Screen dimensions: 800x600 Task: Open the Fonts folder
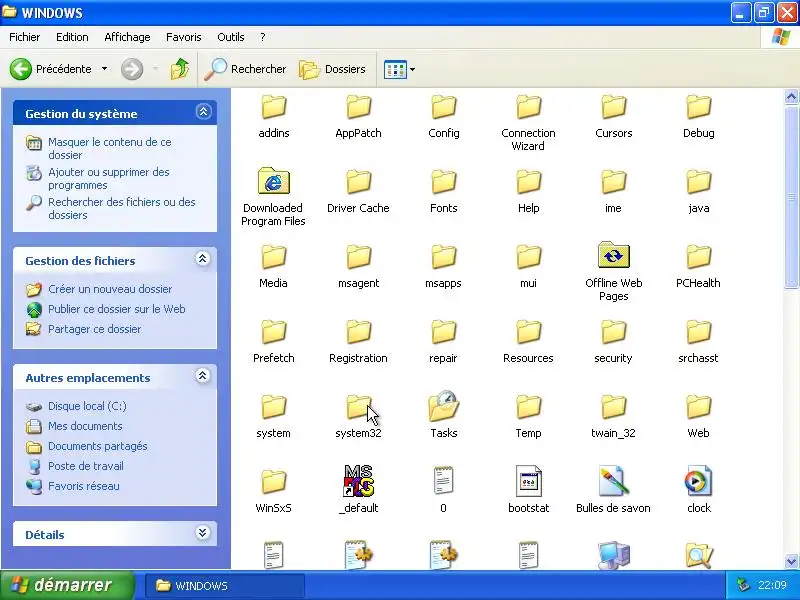tap(443, 189)
